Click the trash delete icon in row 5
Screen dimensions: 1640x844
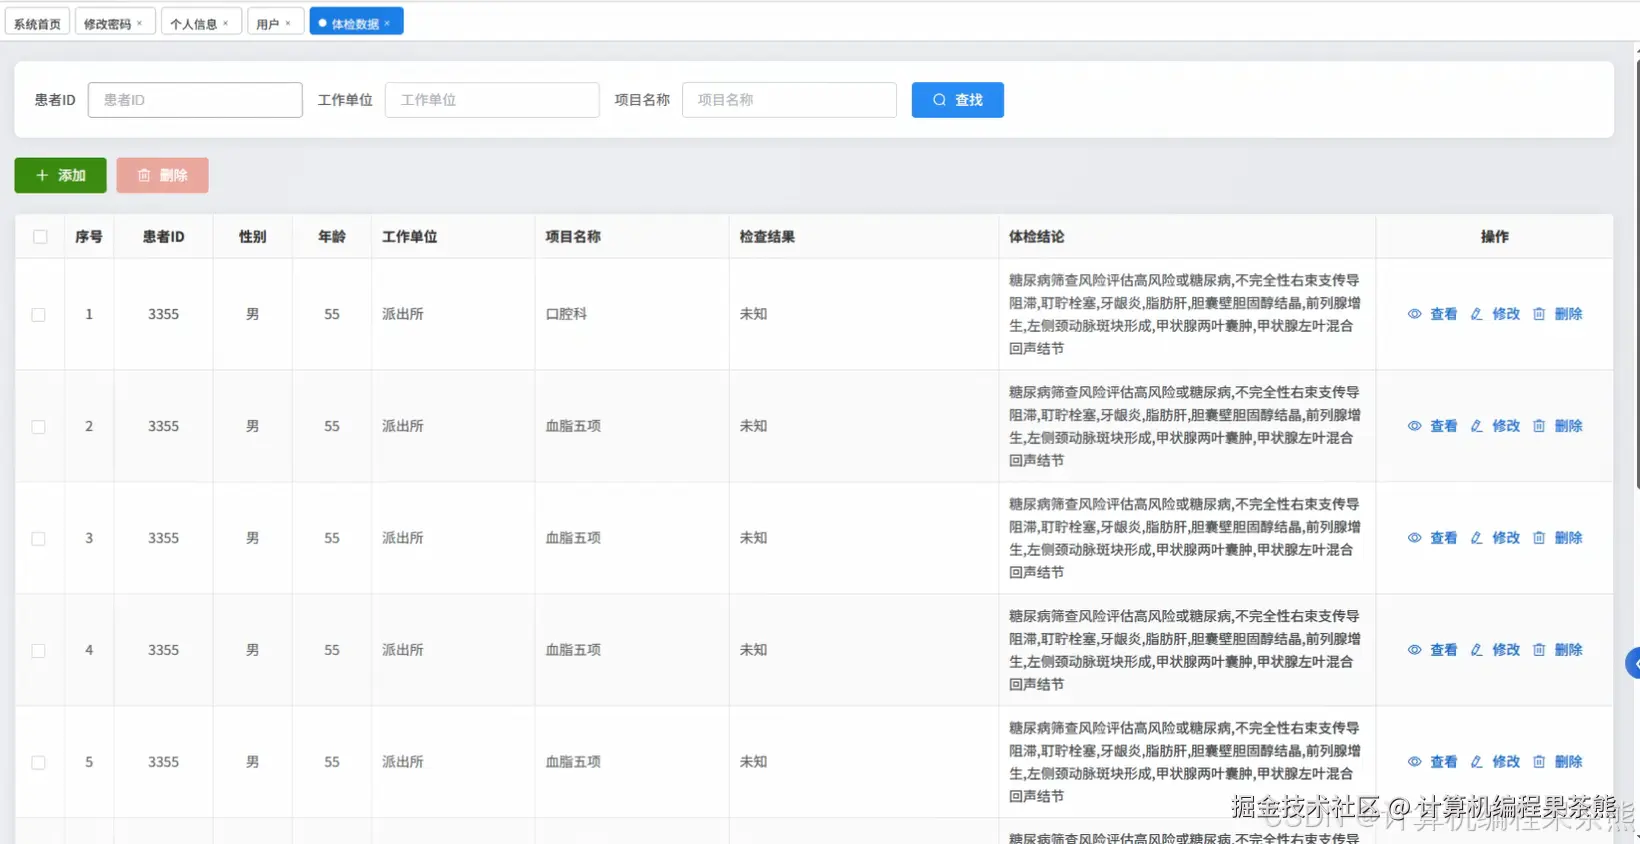point(1539,762)
